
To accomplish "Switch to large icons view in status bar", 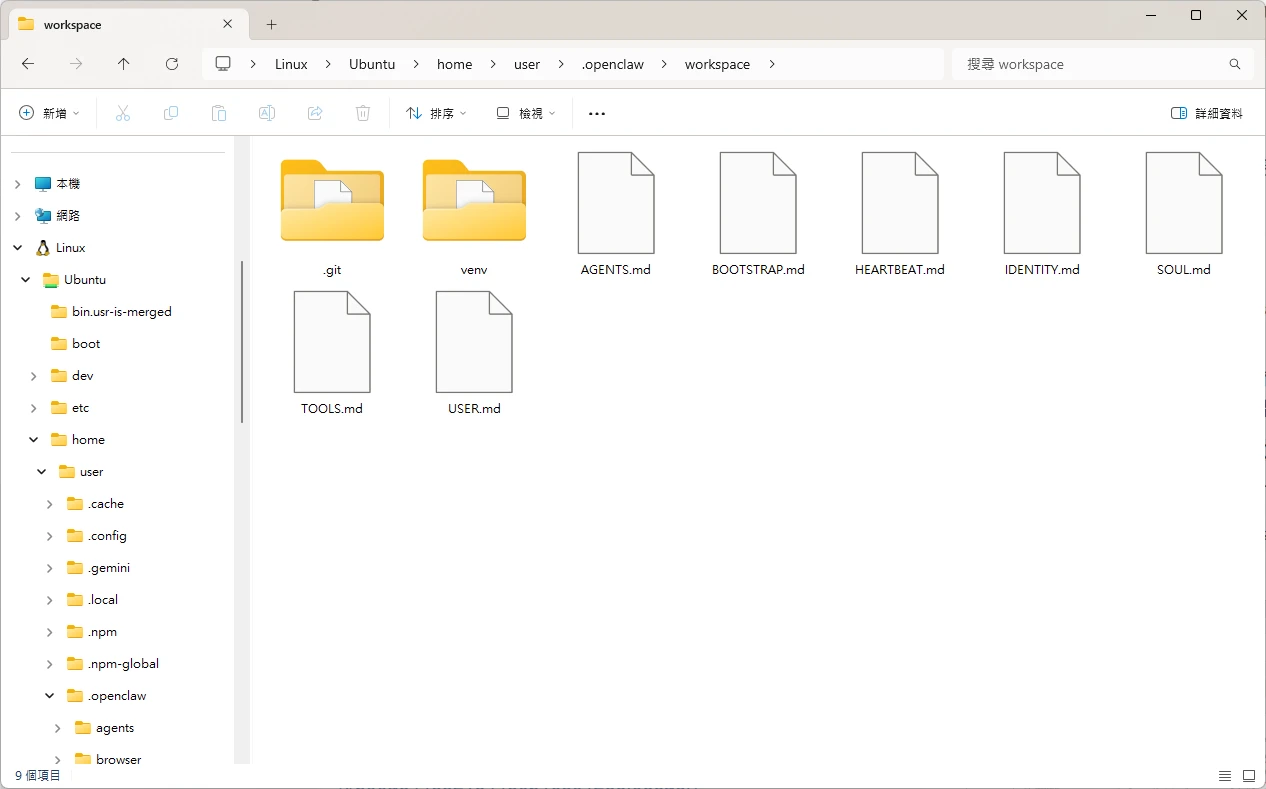I will coord(1249,776).
